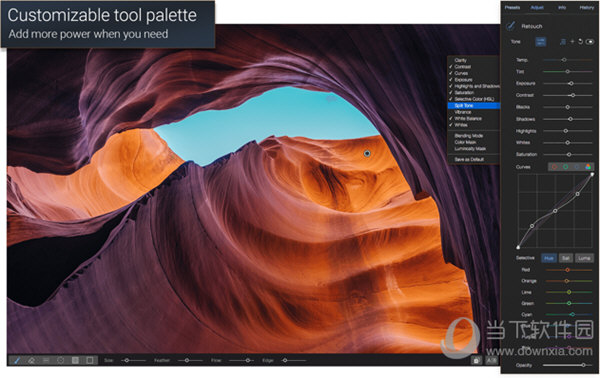600x378 pixels.
Task: Select the Sat selective button
Action: tap(566, 258)
